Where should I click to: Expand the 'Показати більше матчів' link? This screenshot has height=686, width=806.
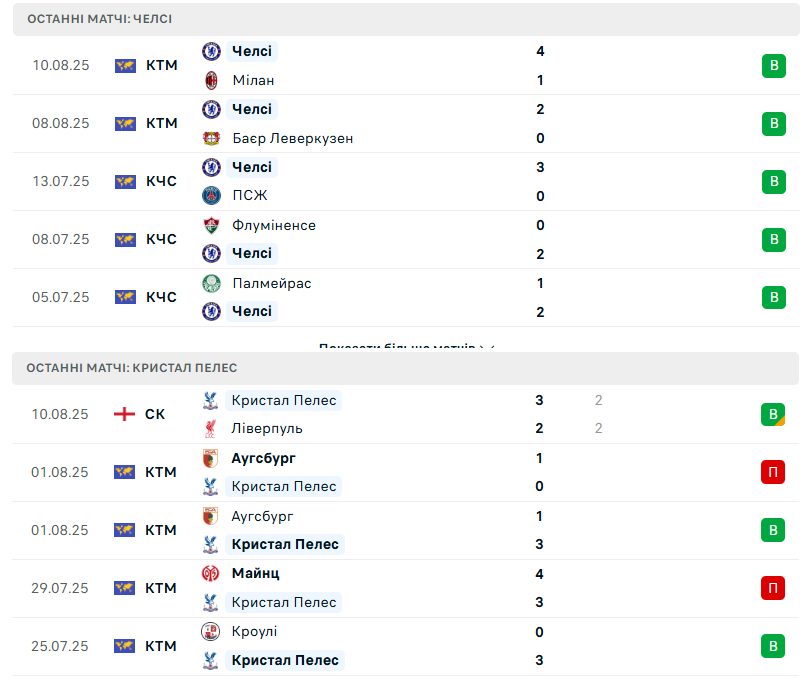coord(407,347)
